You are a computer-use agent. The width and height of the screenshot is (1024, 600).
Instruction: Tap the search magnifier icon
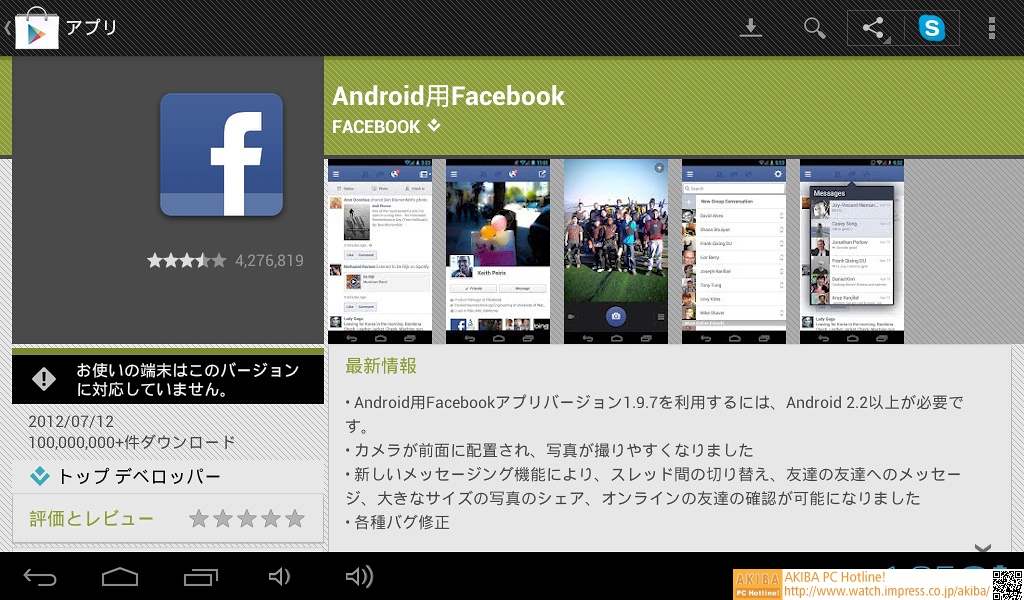(815, 28)
